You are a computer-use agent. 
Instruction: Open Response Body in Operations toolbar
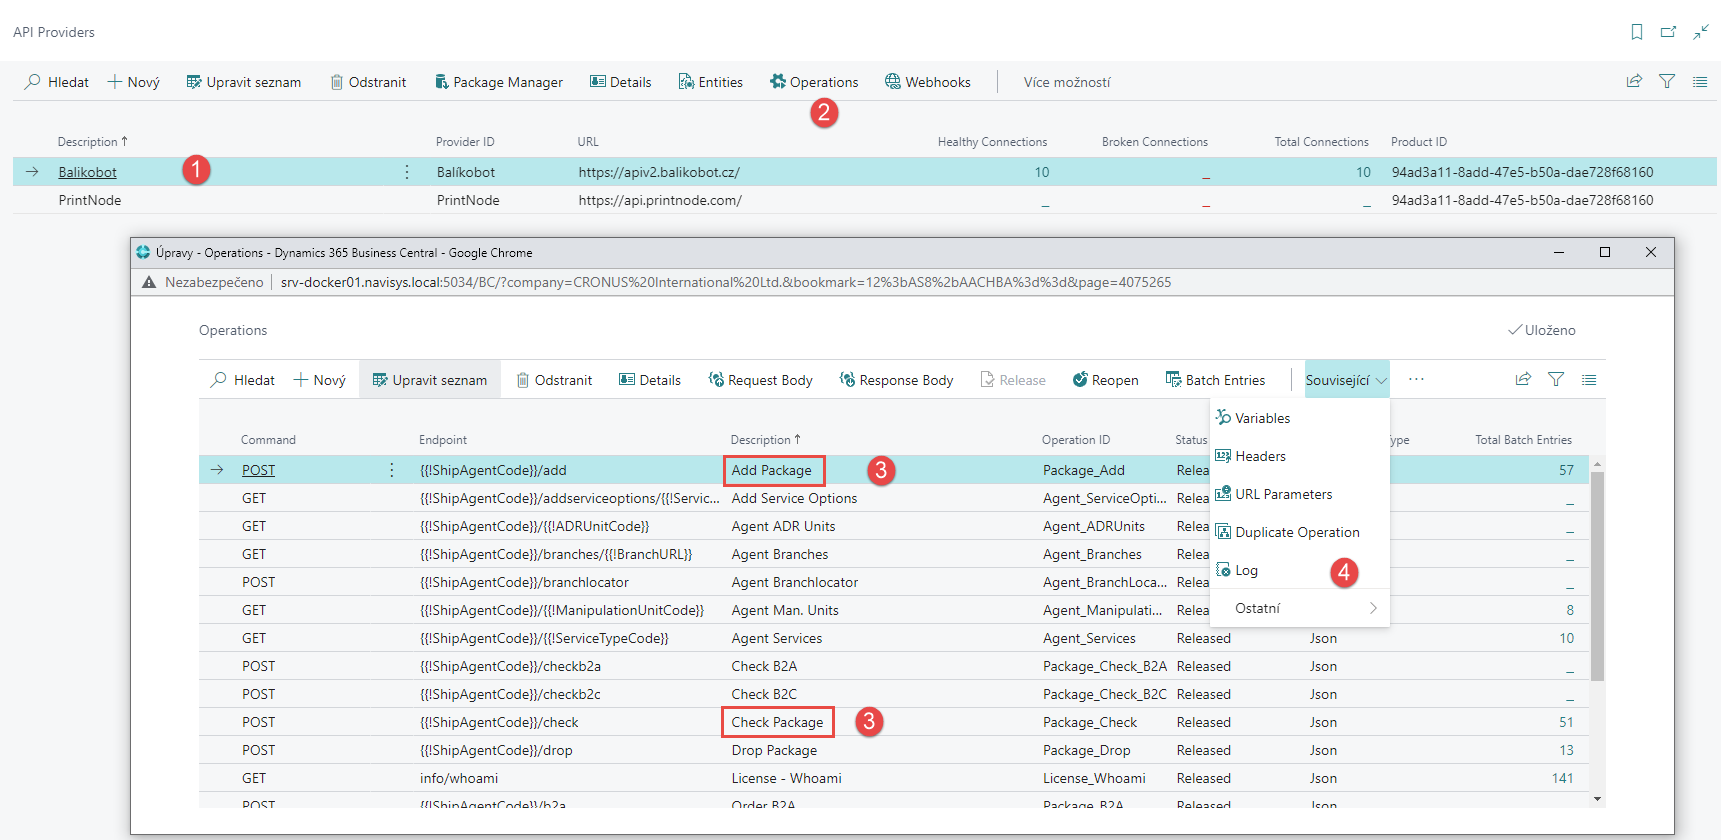(896, 380)
